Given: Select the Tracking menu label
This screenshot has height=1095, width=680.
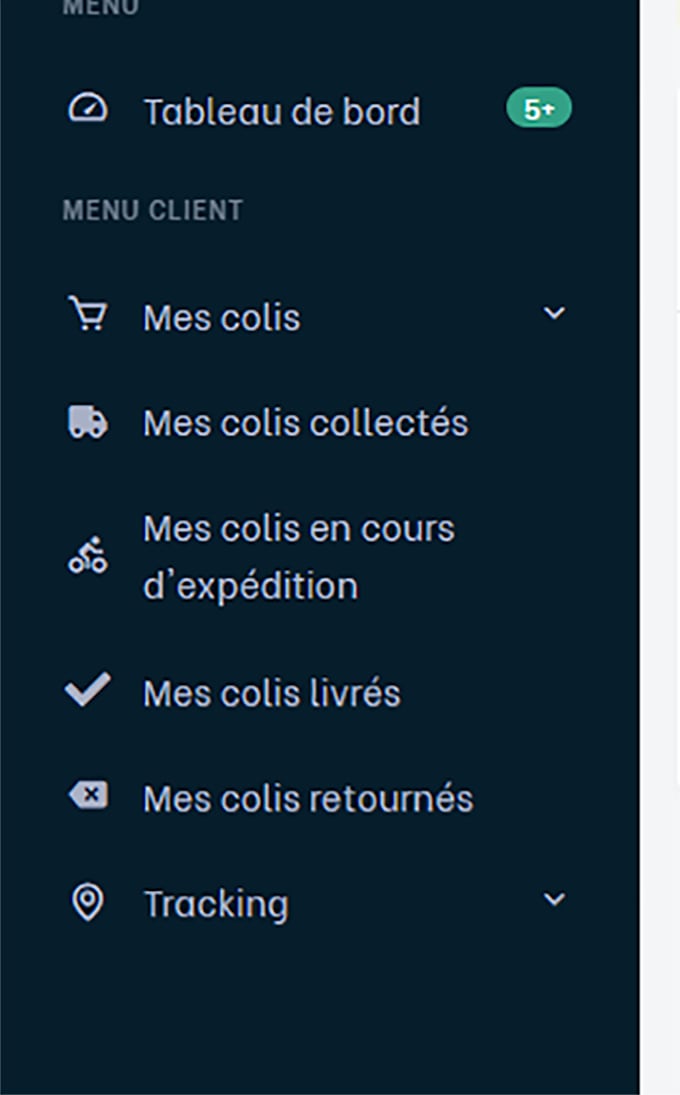Looking at the screenshot, I should pyautogui.click(x=216, y=904).
